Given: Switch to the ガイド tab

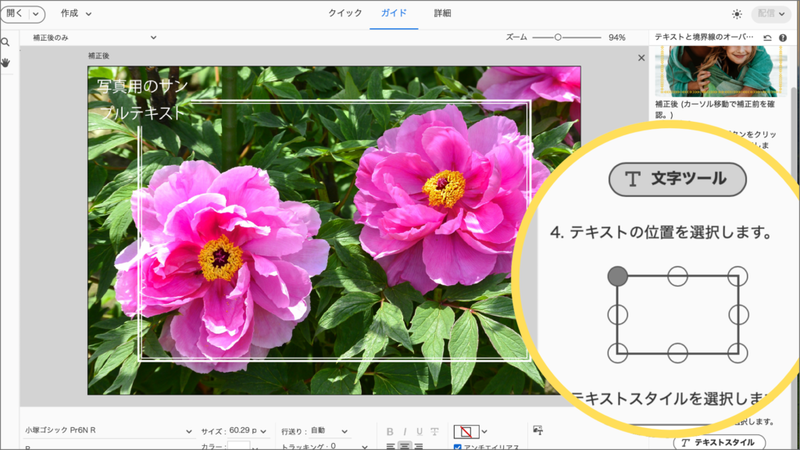Looking at the screenshot, I should coord(394,14).
